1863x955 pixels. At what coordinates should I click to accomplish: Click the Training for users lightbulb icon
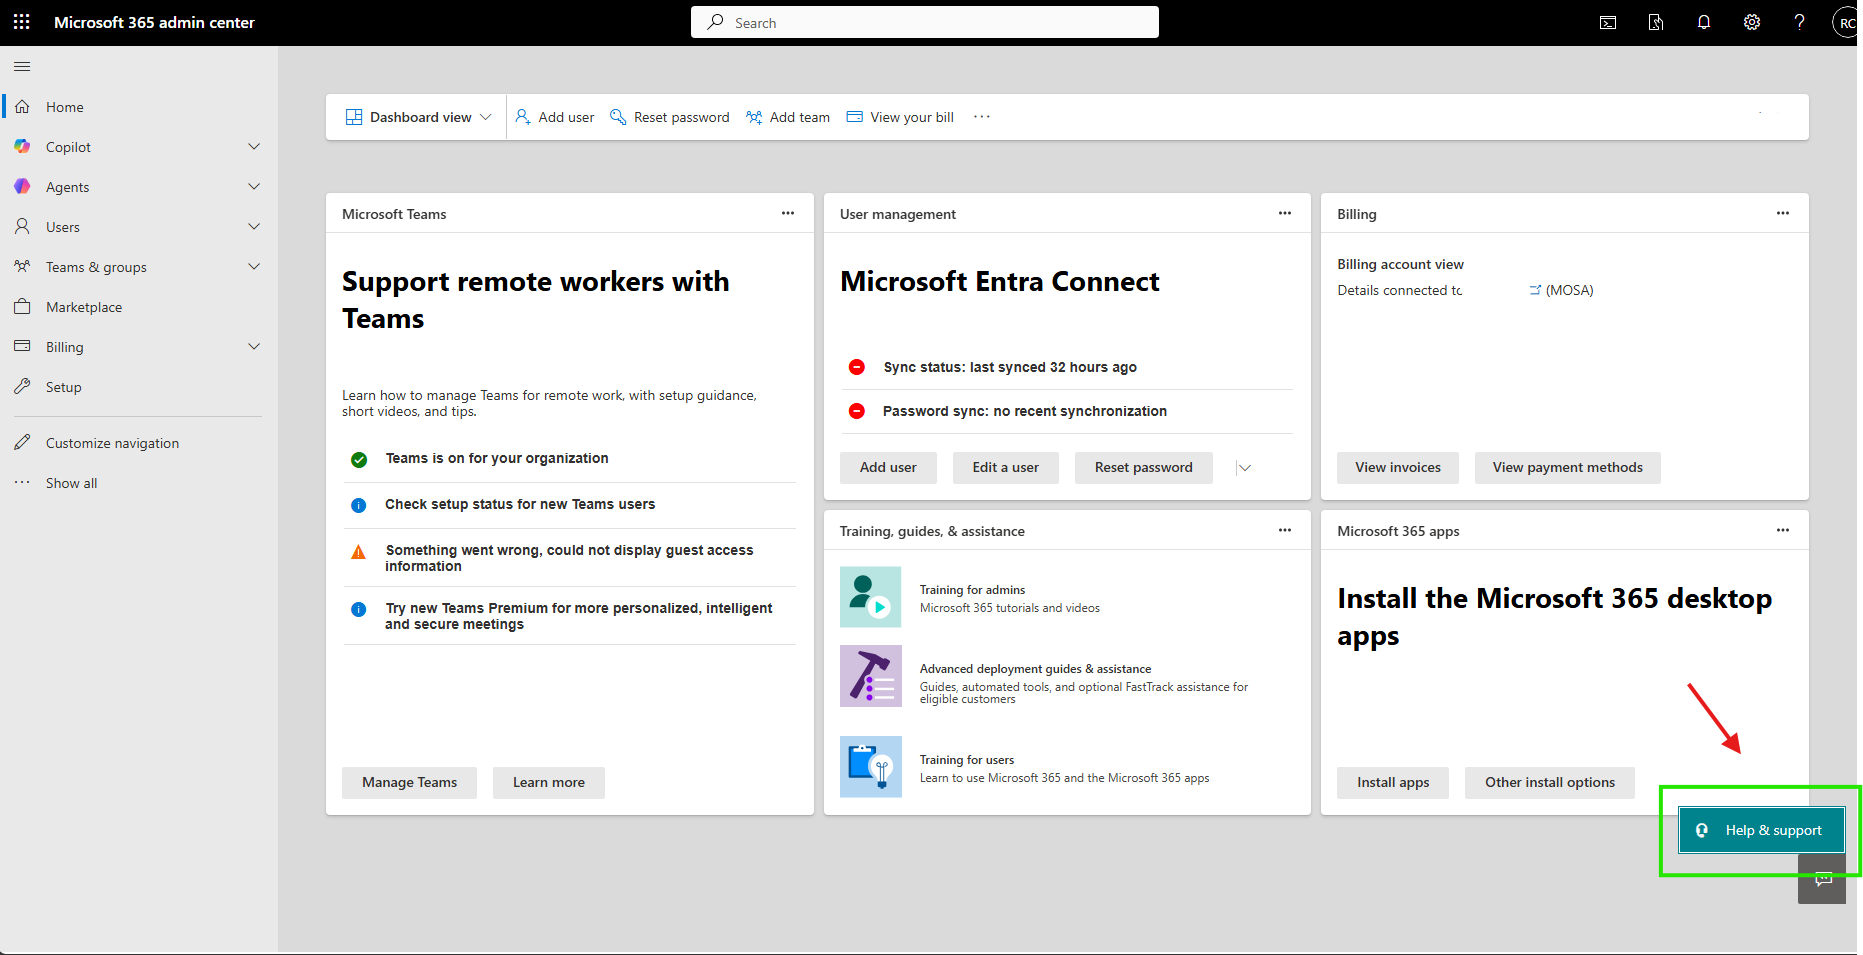[x=871, y=767]
